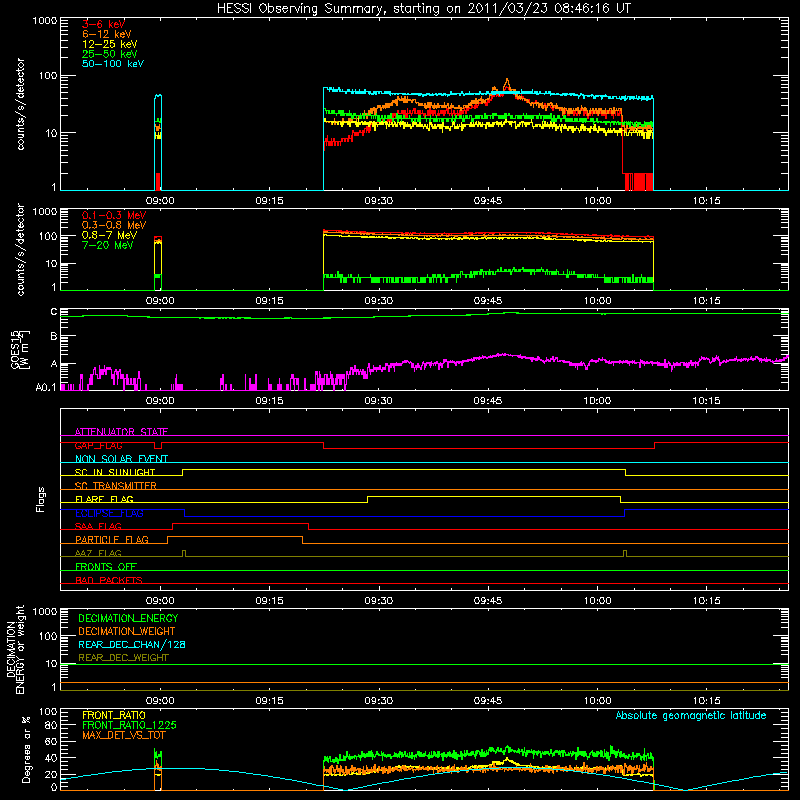Select the PARTICLE_FLAG label

point(112,540)
